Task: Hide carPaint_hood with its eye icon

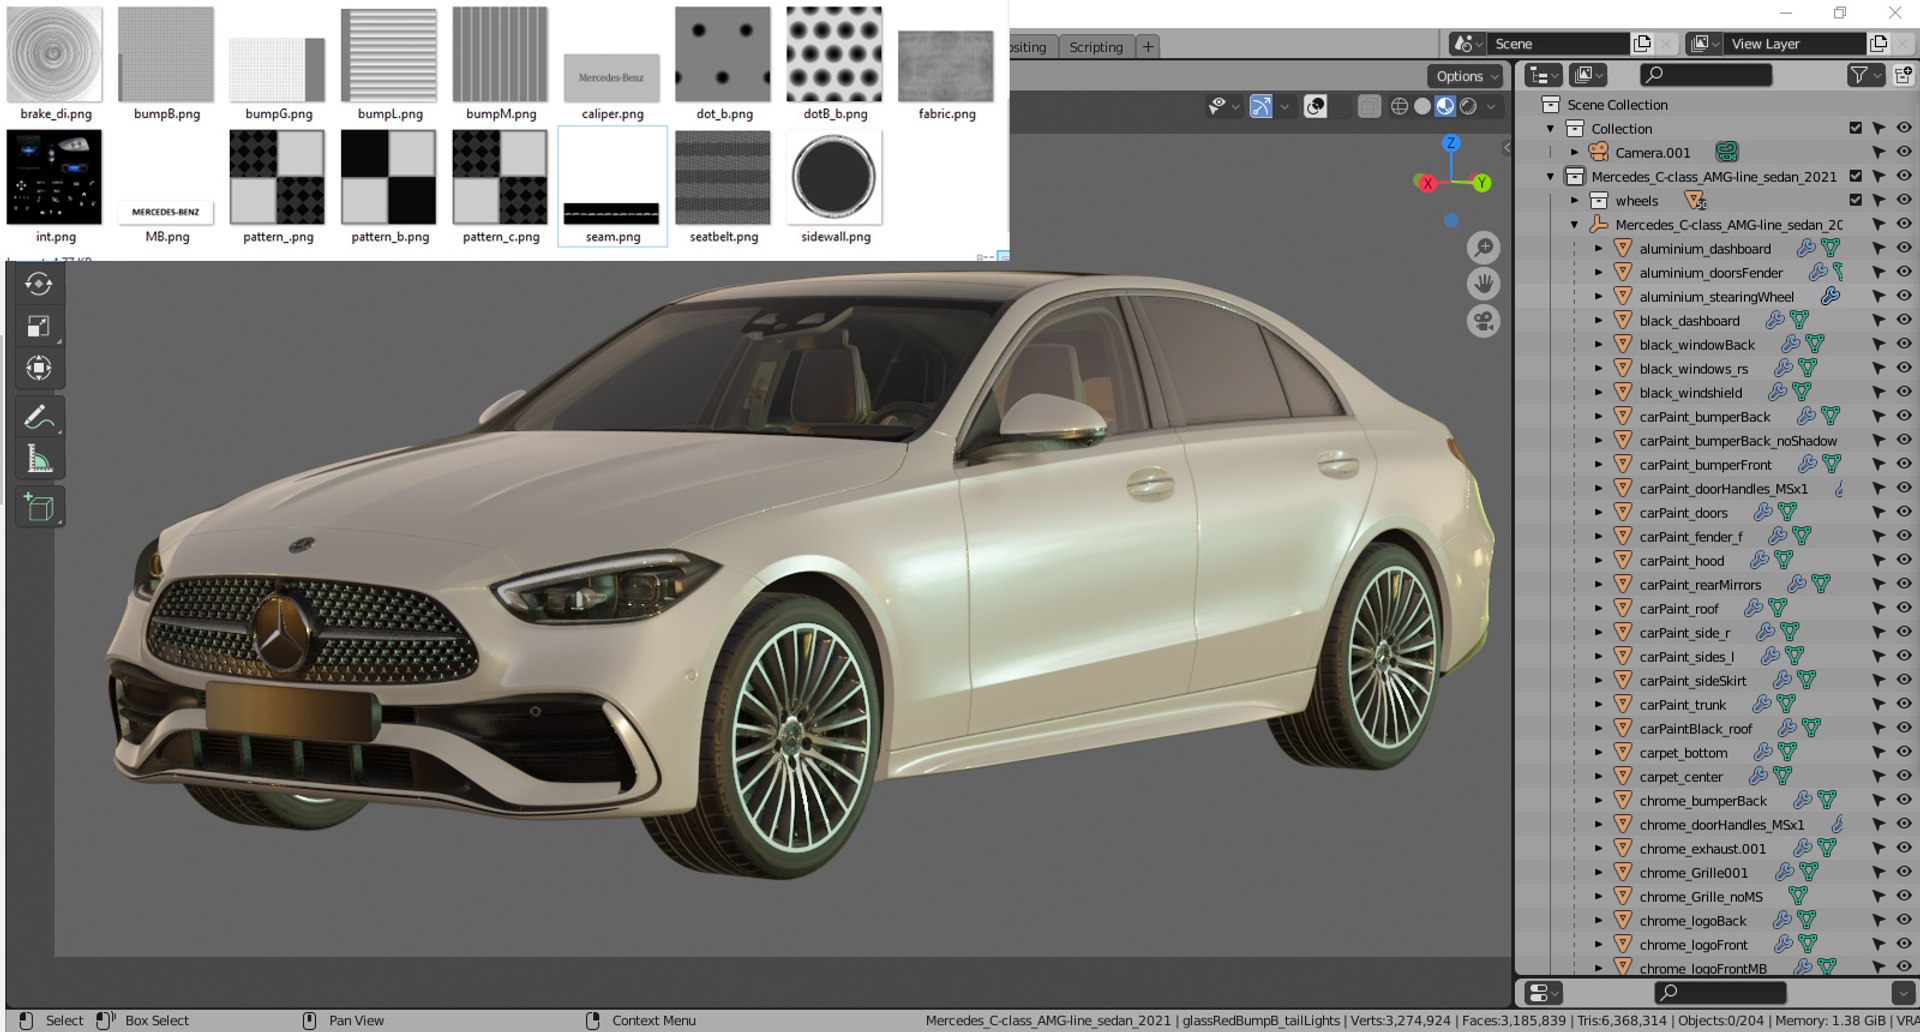Action: tap(1904, 560)
